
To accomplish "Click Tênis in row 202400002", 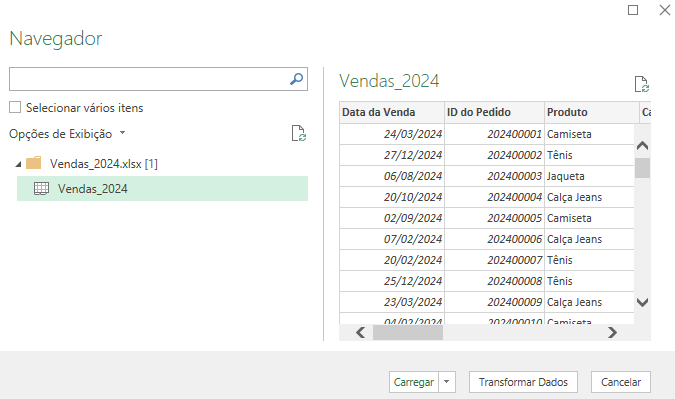I will coord(589,155).
